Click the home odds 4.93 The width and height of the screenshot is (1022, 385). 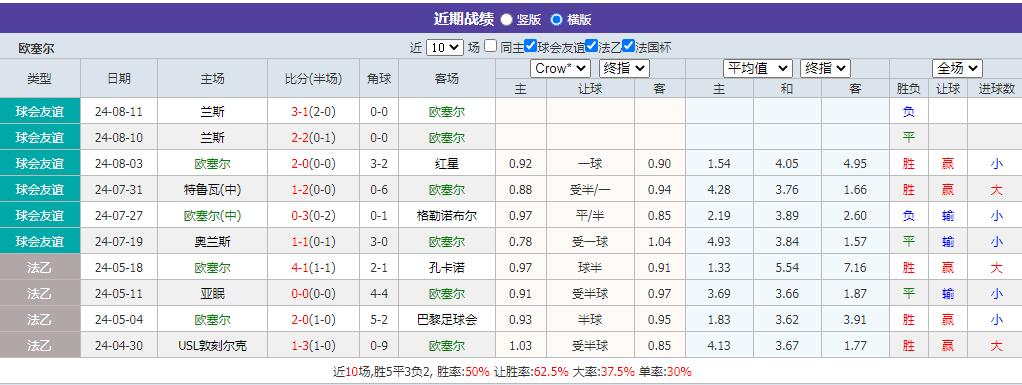719,242
